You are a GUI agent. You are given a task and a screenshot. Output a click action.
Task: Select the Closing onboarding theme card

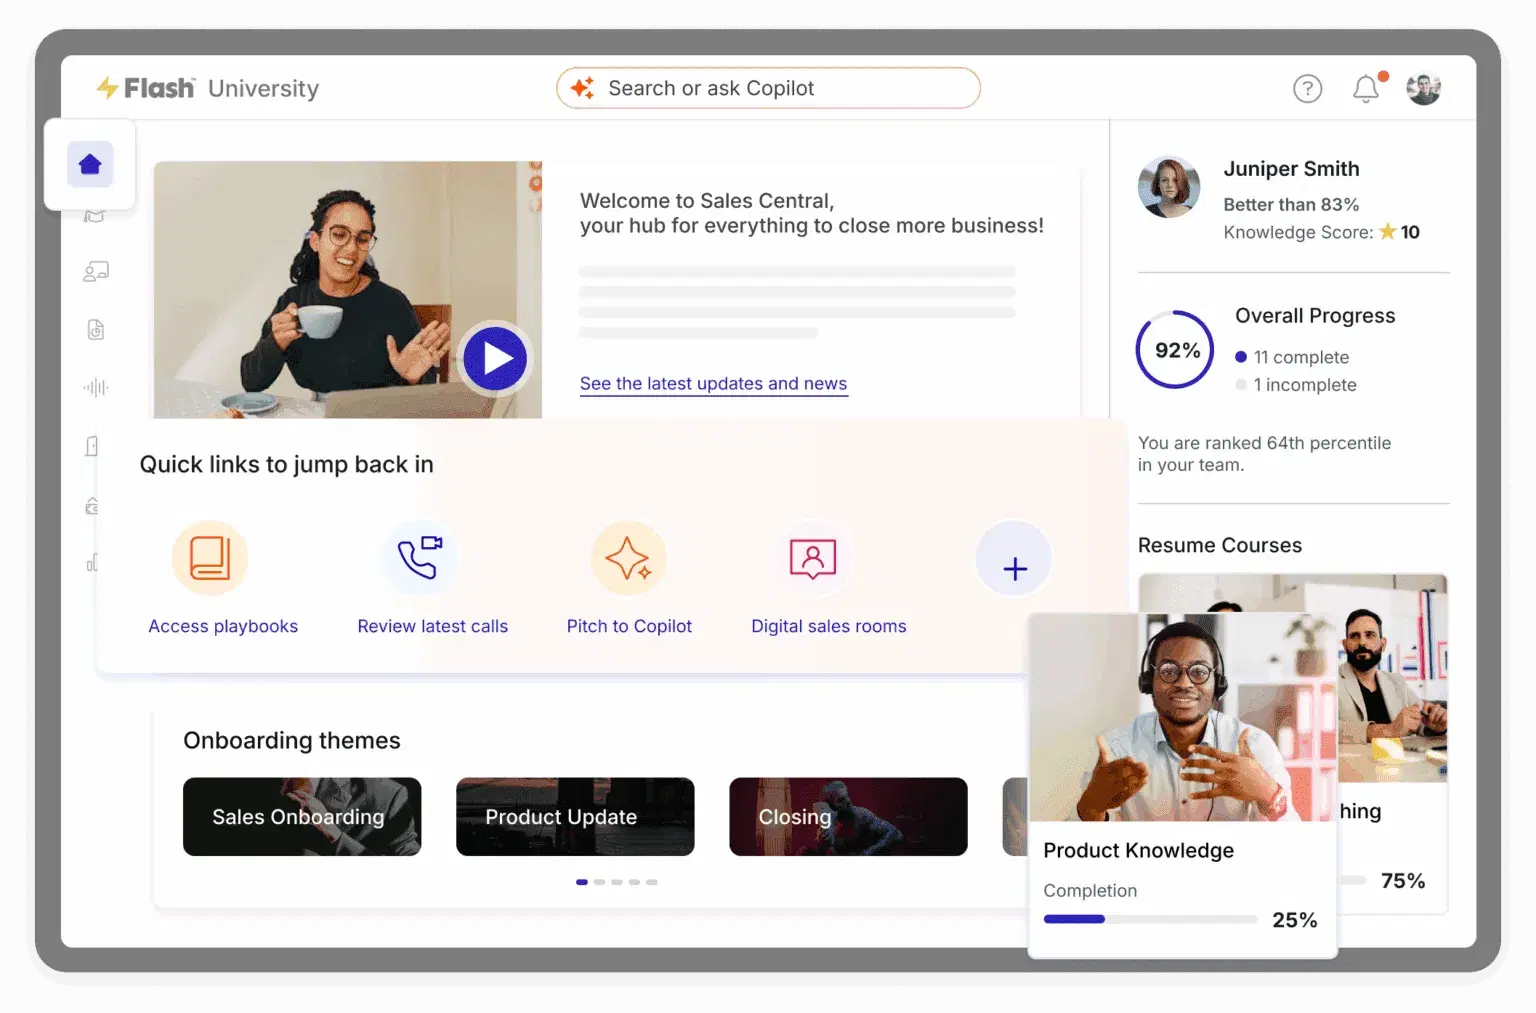pos(847,817)
